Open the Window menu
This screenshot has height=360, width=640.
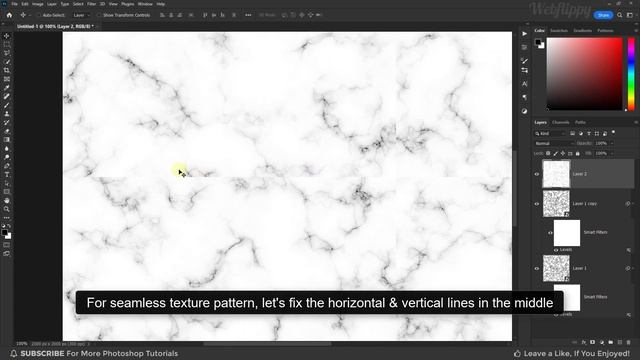[145, 4]
